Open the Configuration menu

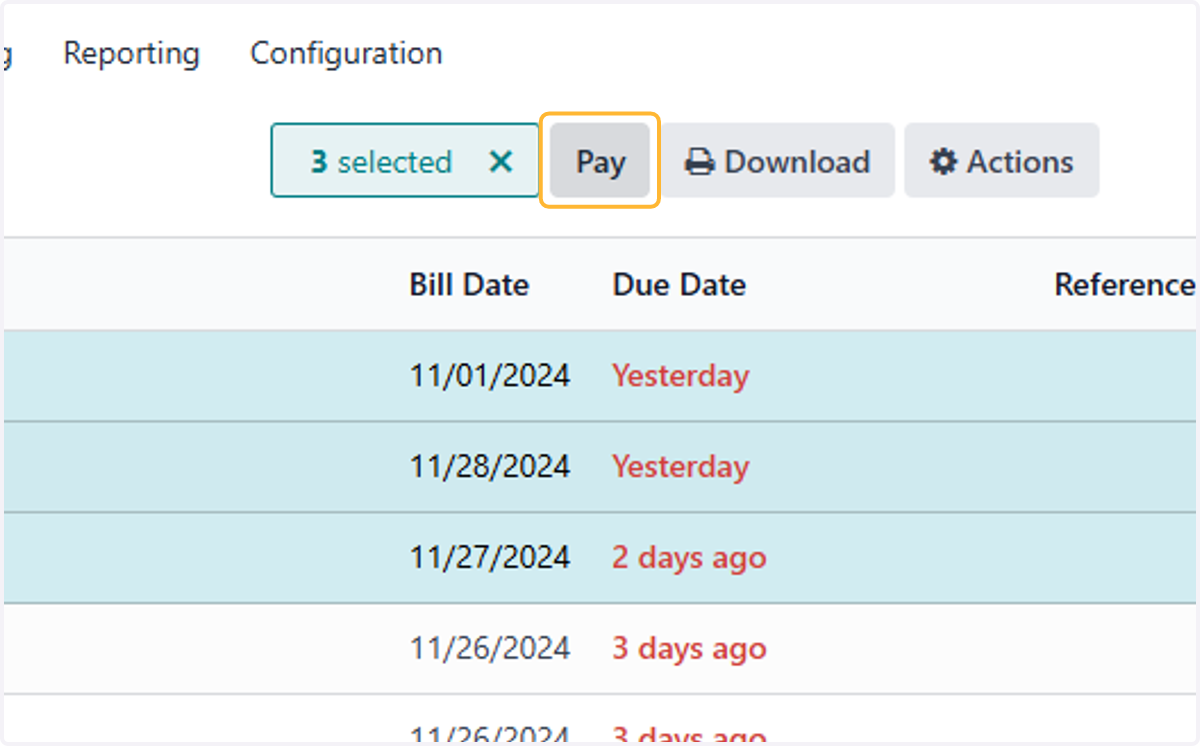[x=346, y=53]
